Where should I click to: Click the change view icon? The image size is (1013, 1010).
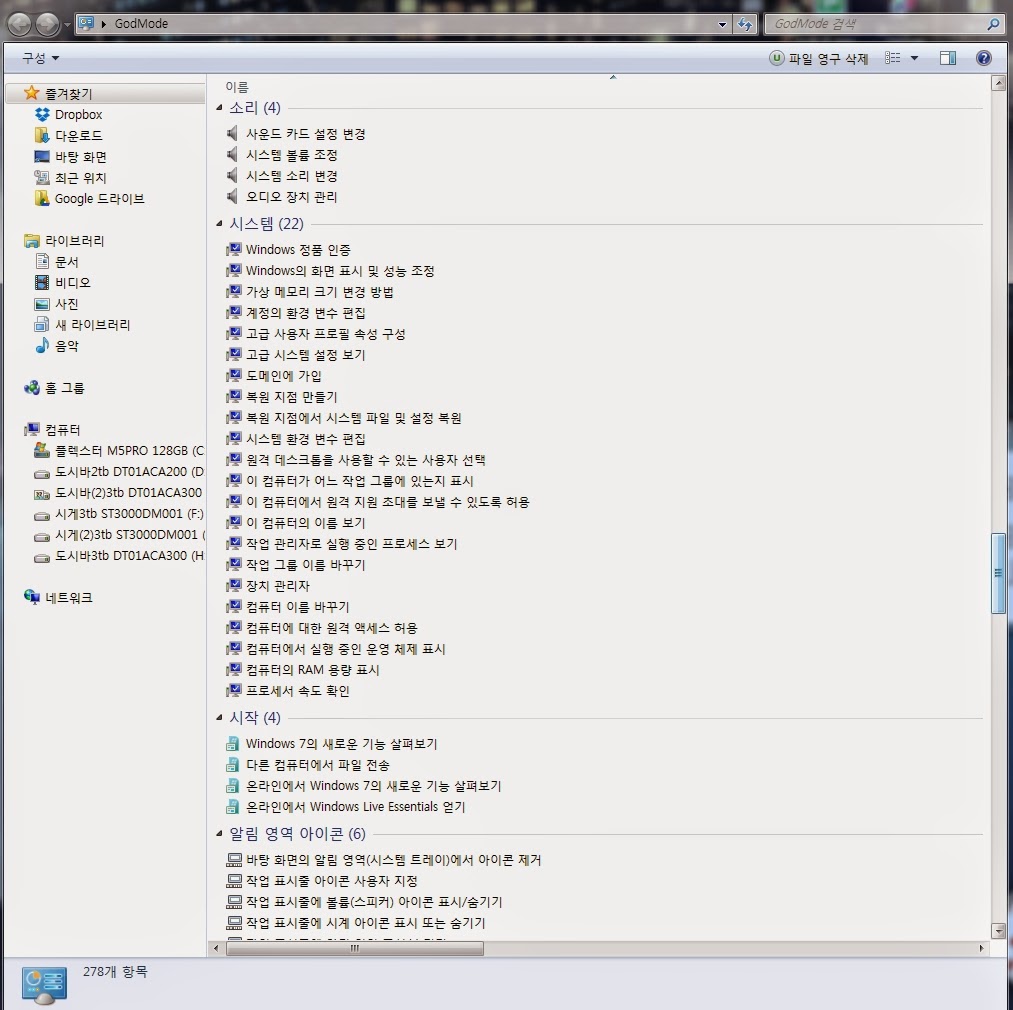[x=892, y=58]
